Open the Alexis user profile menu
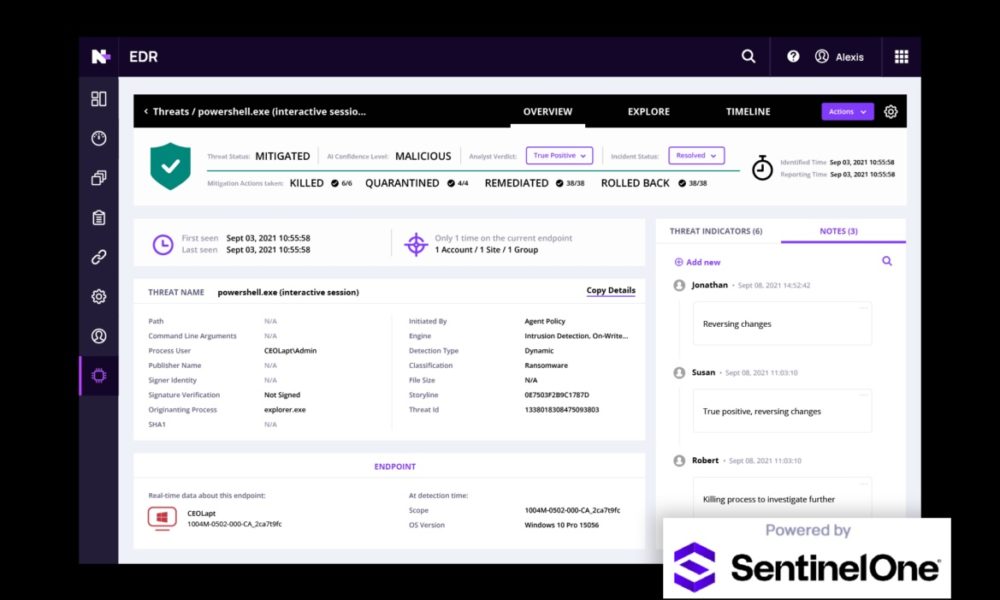1000x600 pixels. [x=839, y=57]
